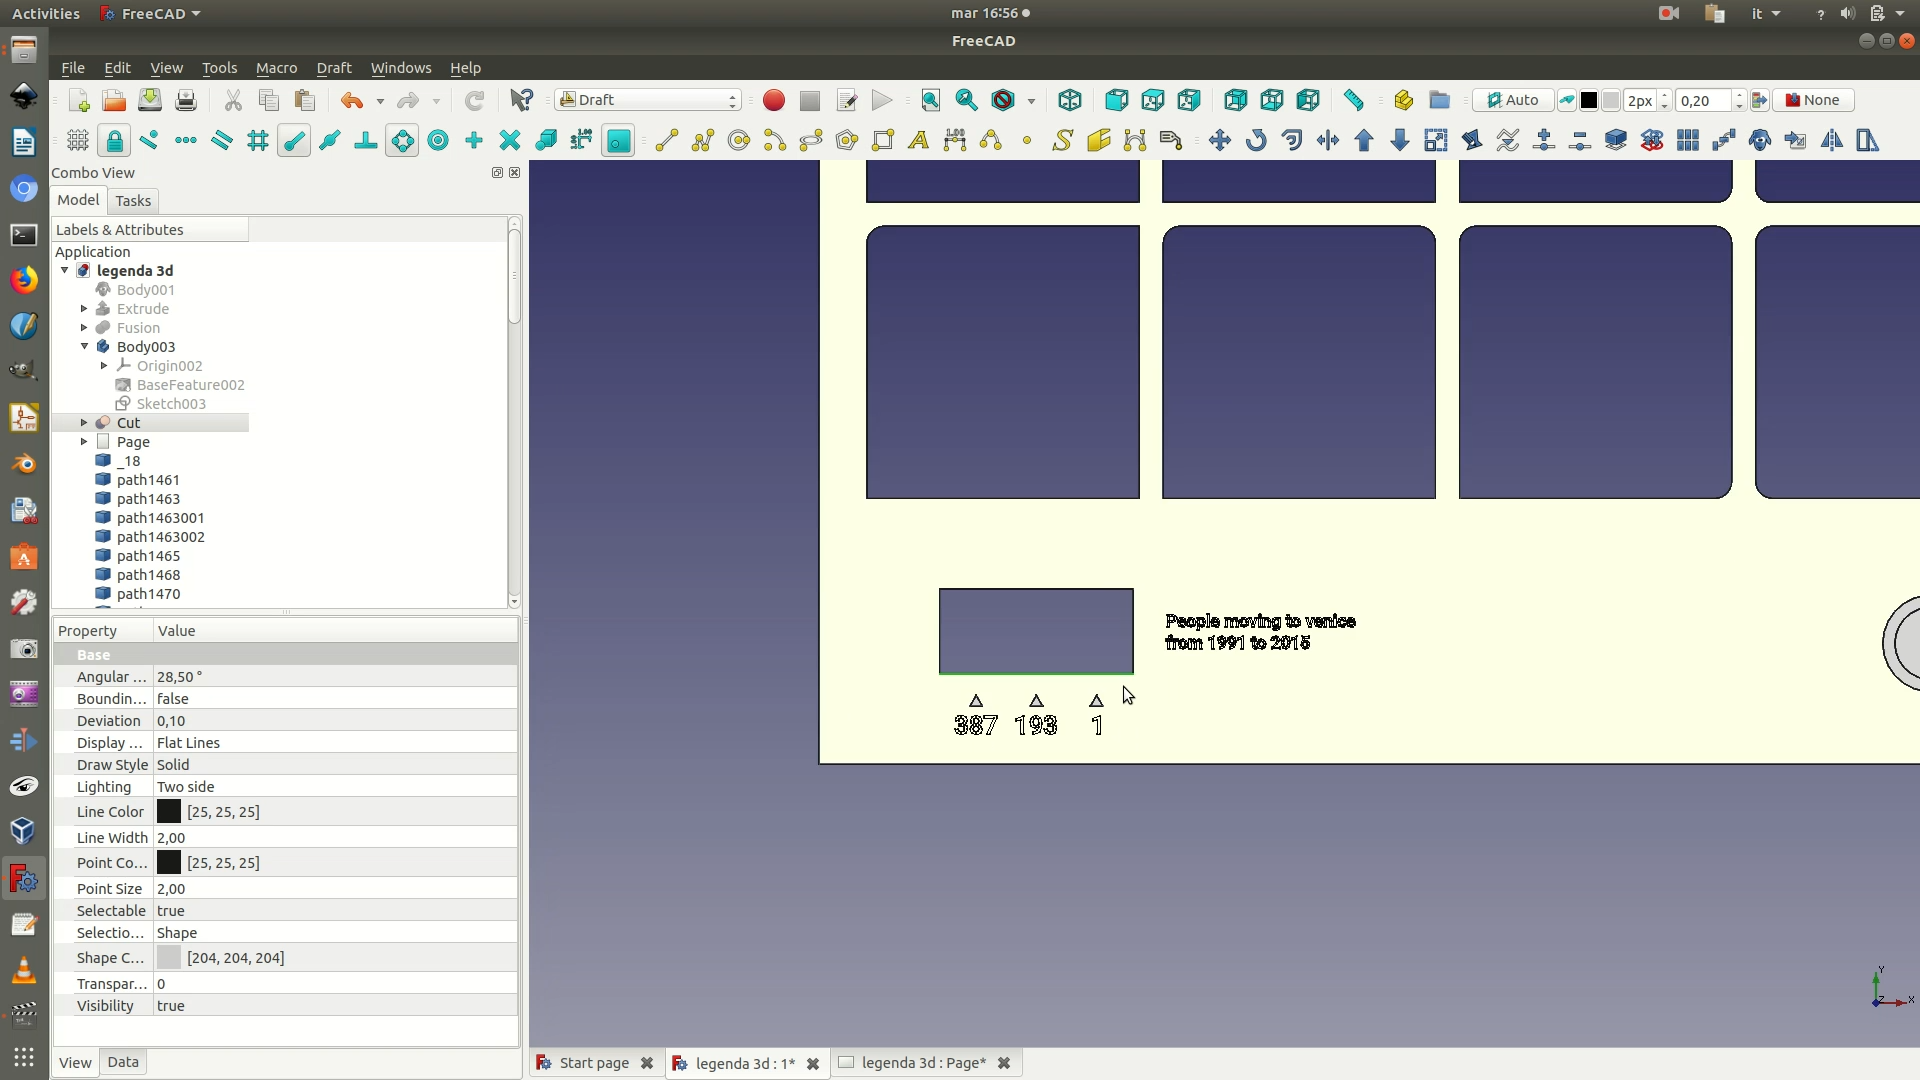Screen dimensions: 1920x1080
Task: Toggle snap to working plane
Action: [x=618, y=140]
